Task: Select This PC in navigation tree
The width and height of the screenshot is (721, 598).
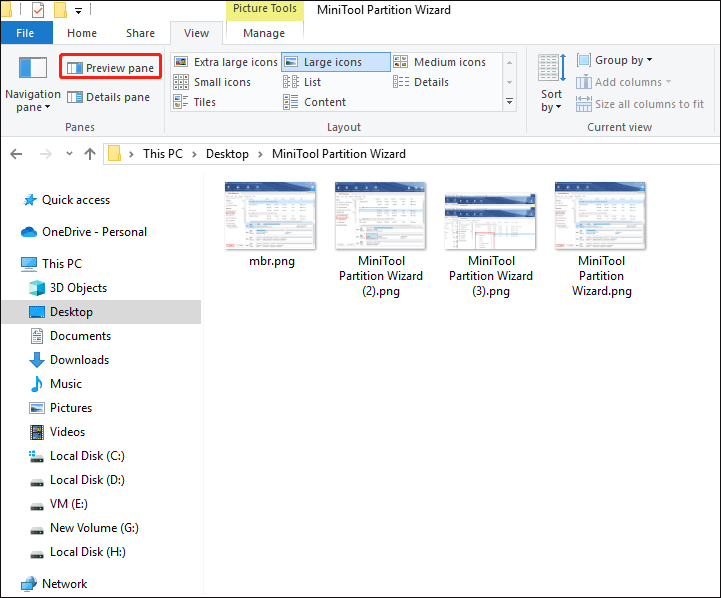Action: pyautogui.click(x=52, y=264)
